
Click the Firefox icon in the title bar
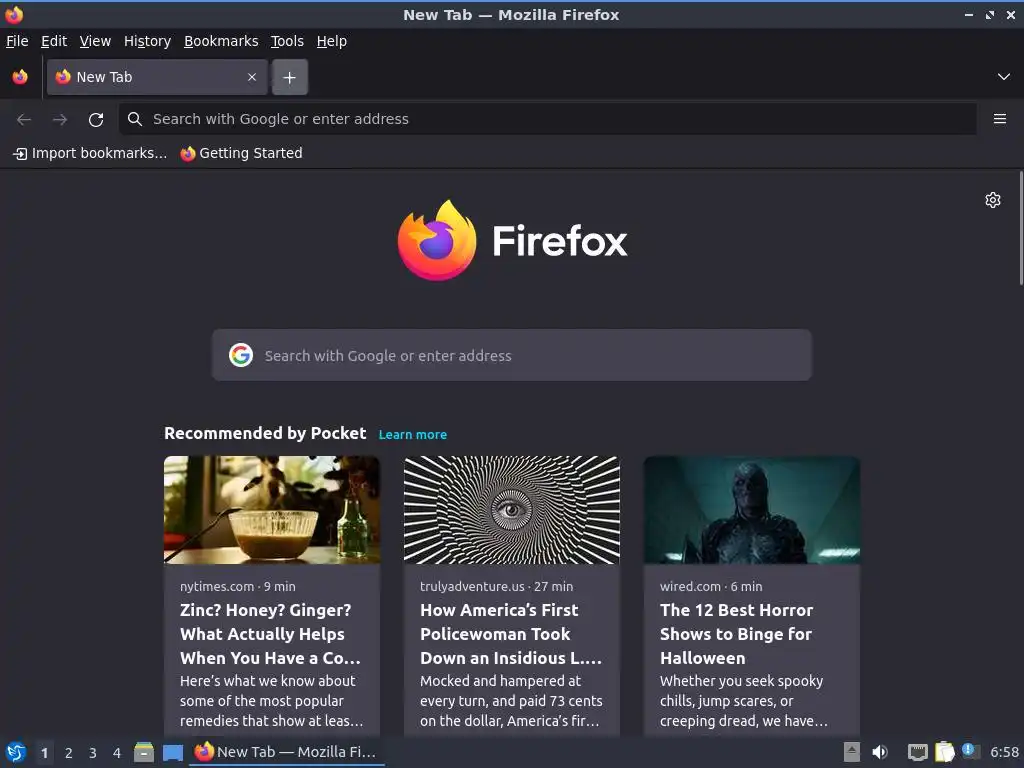(14, 14)
